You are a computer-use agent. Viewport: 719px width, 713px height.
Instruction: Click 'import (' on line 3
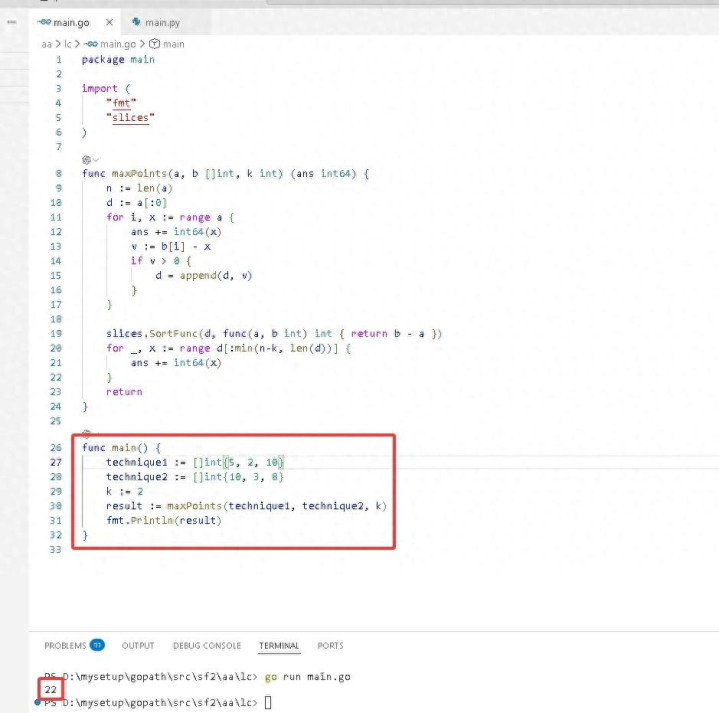[x=106, y=88]
